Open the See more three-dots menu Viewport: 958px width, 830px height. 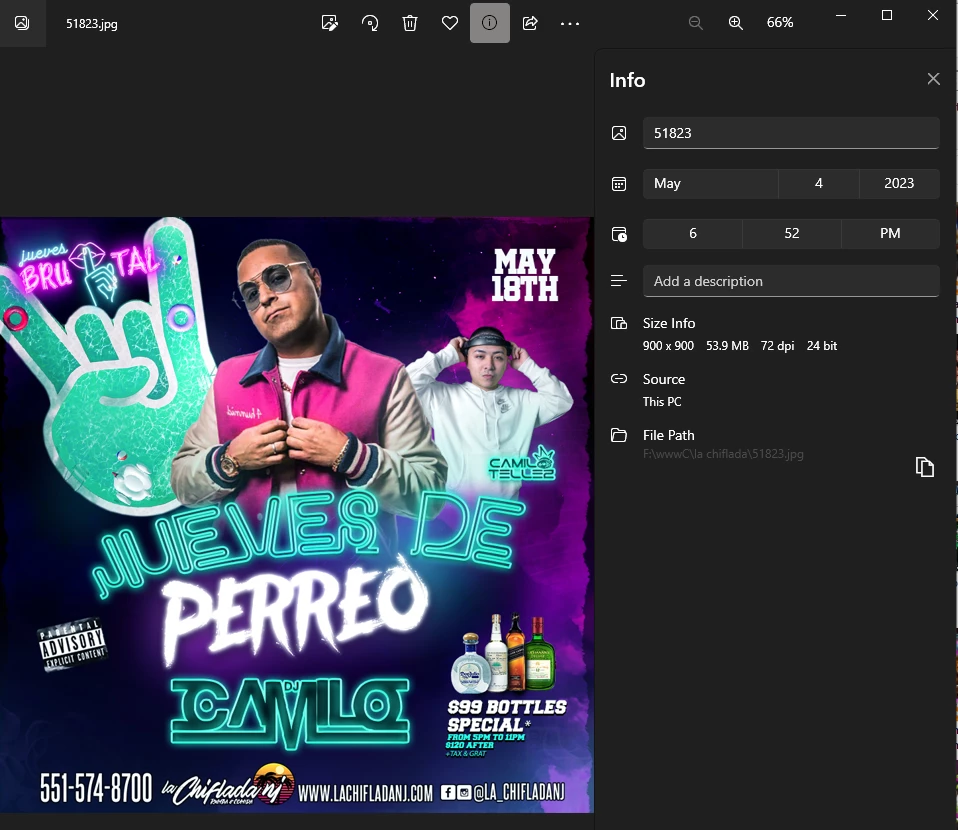tap(570, 24)
